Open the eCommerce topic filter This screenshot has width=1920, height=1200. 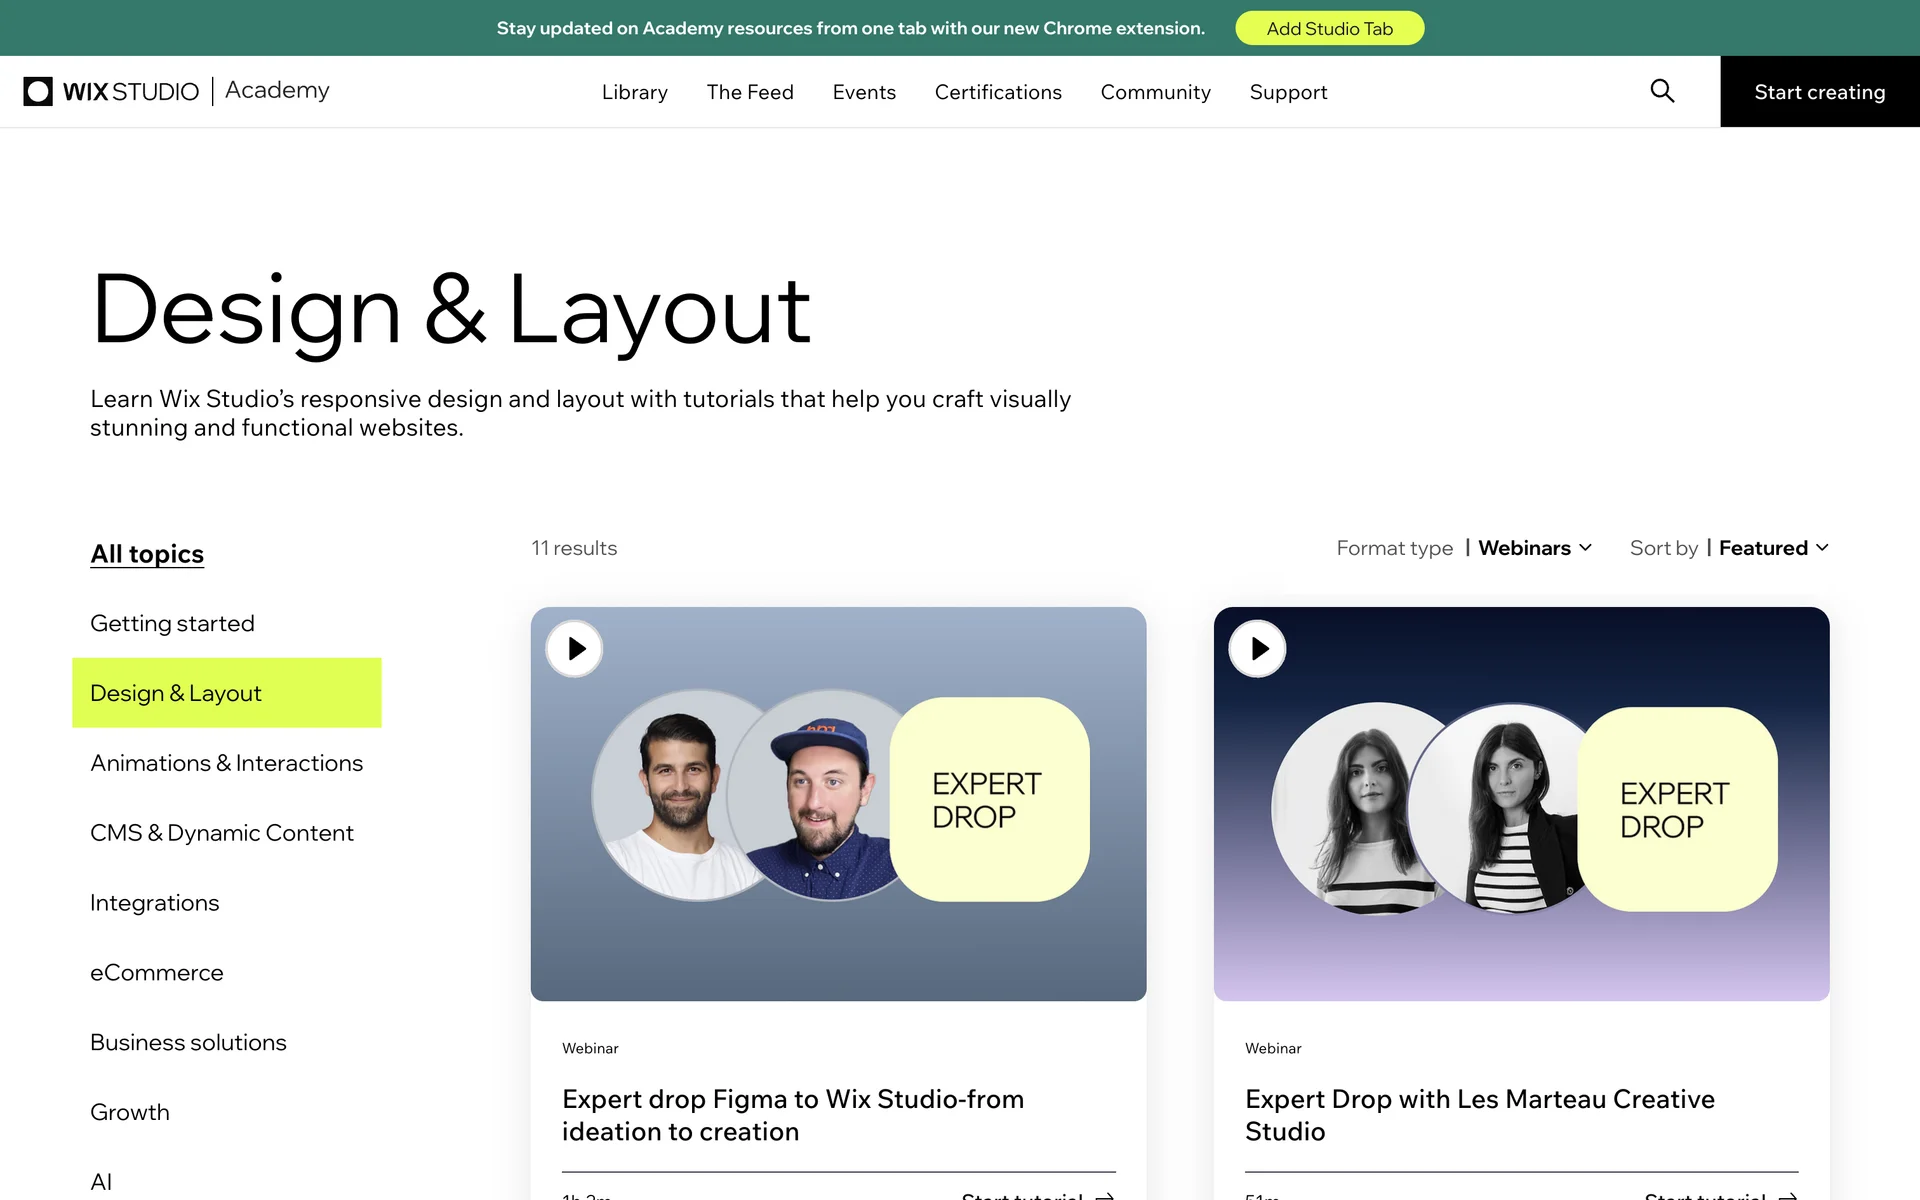point(156,973)
